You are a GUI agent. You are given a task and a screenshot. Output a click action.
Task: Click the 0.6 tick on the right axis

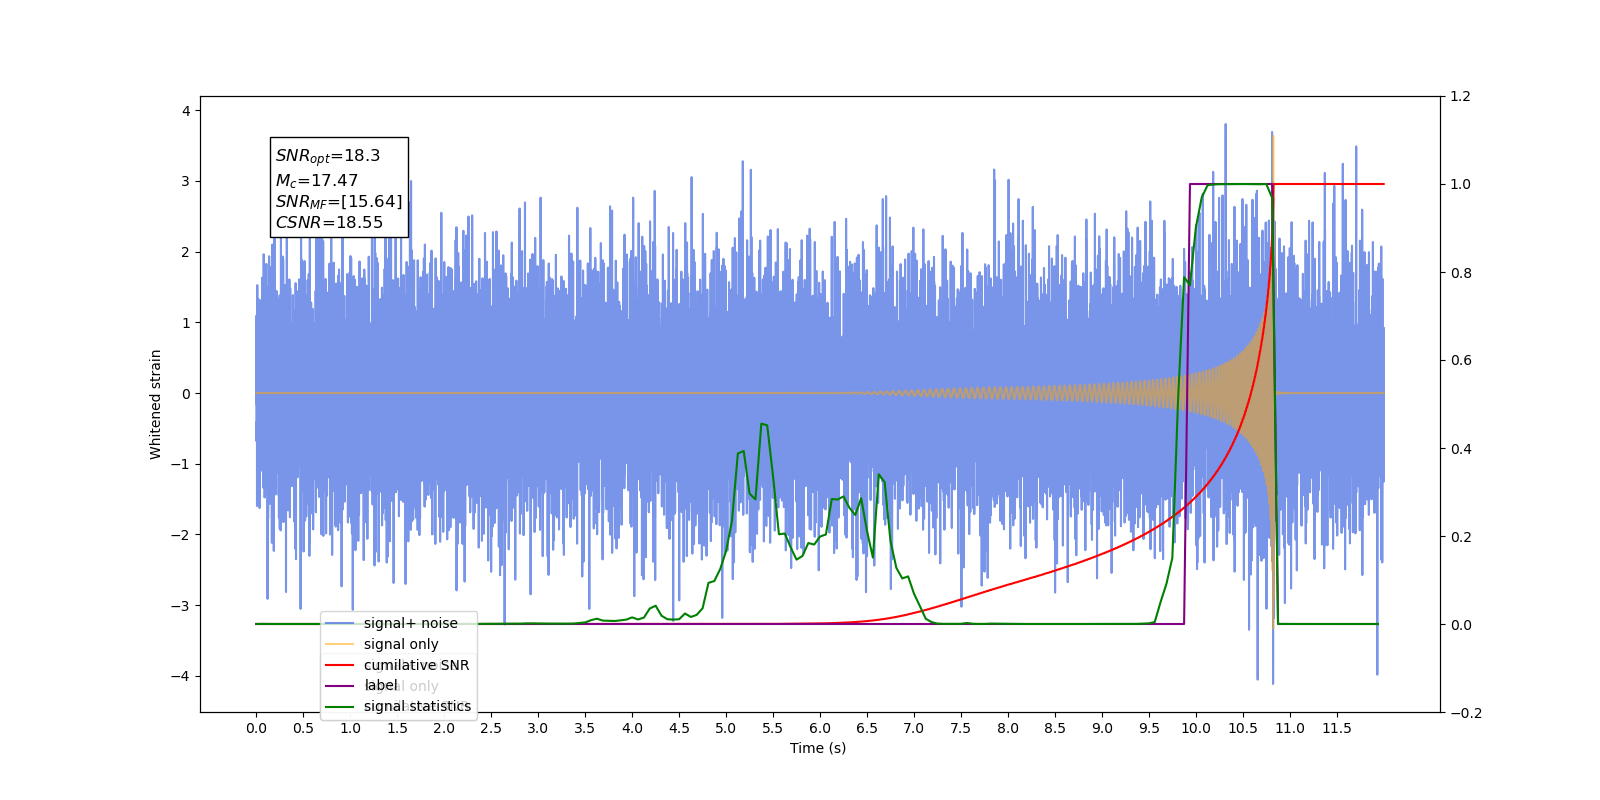tap(1461, 361)
